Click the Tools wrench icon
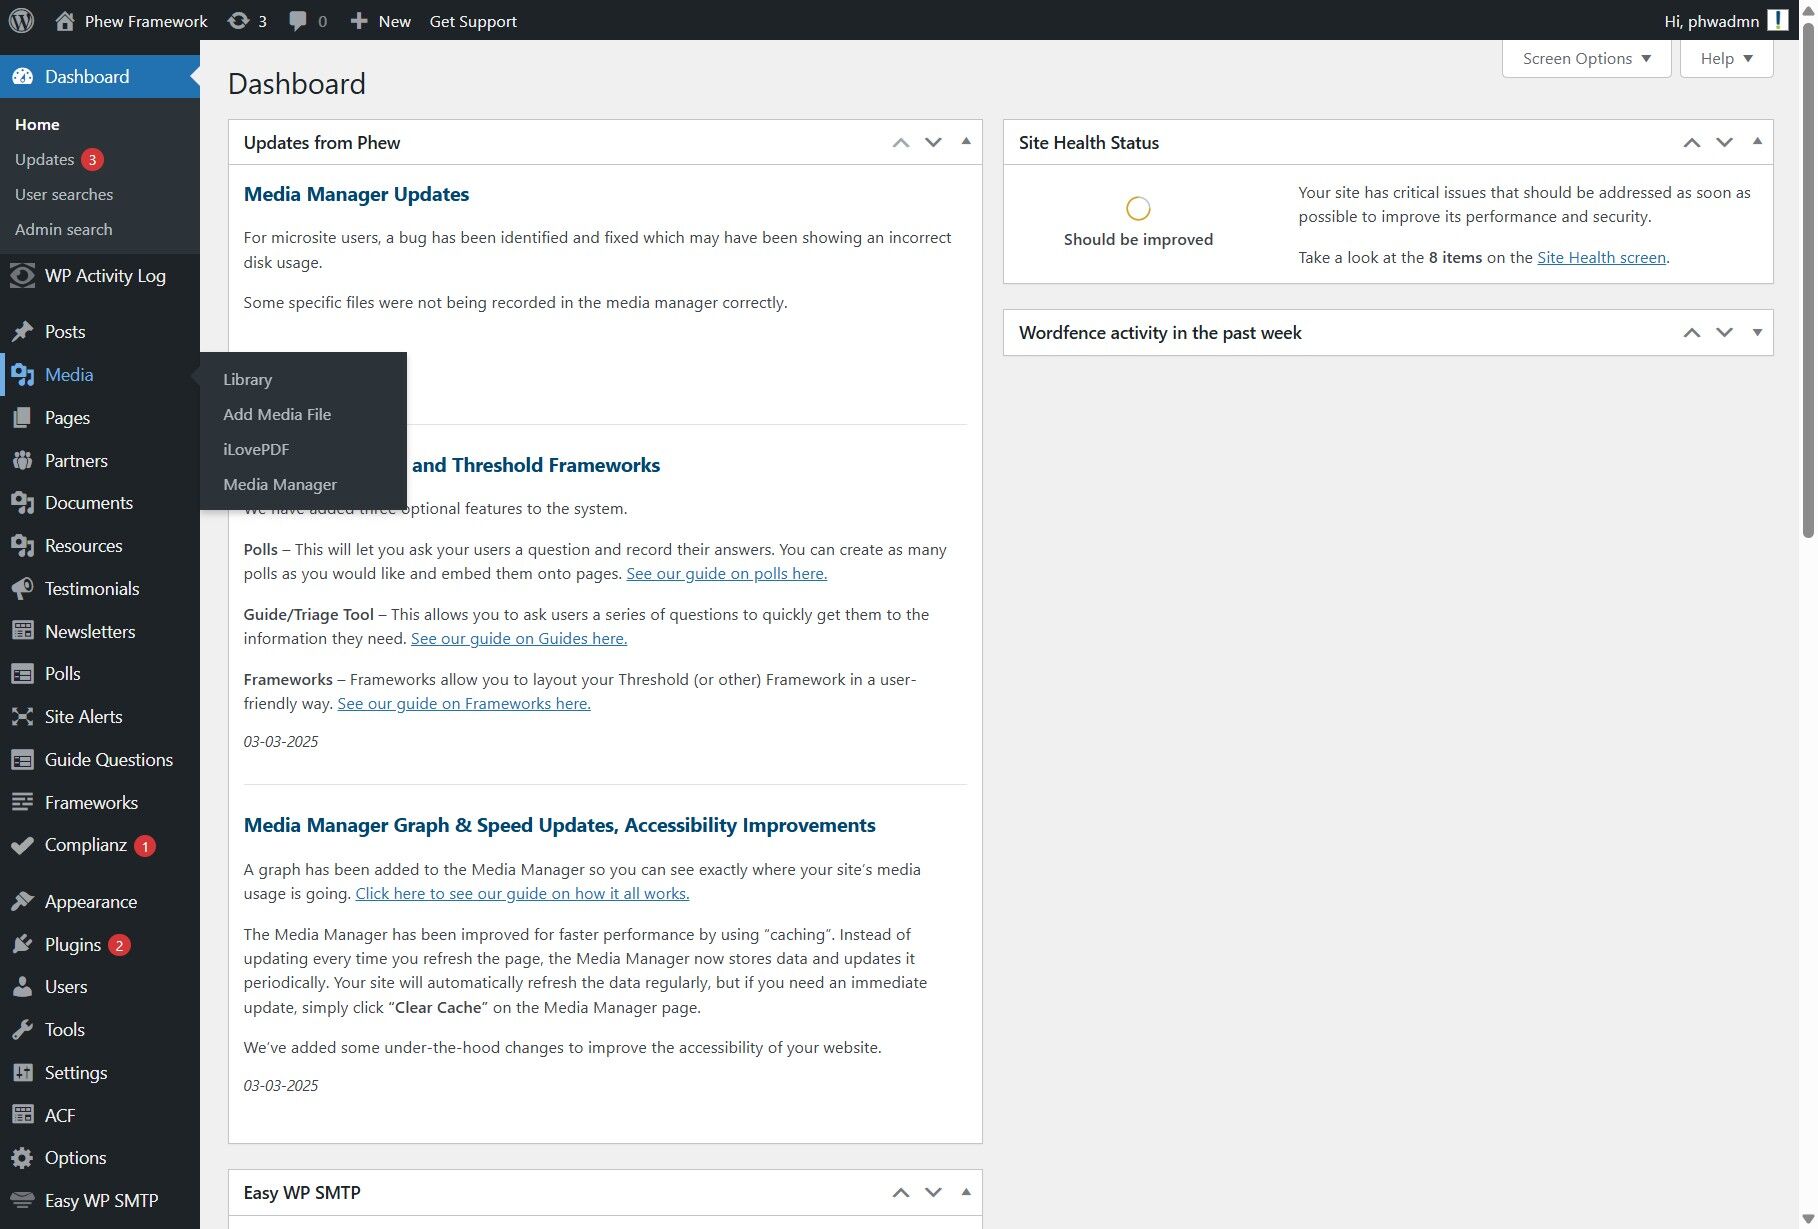This screenshot has width=1818, height=1229. click(x=22, y=1030)
